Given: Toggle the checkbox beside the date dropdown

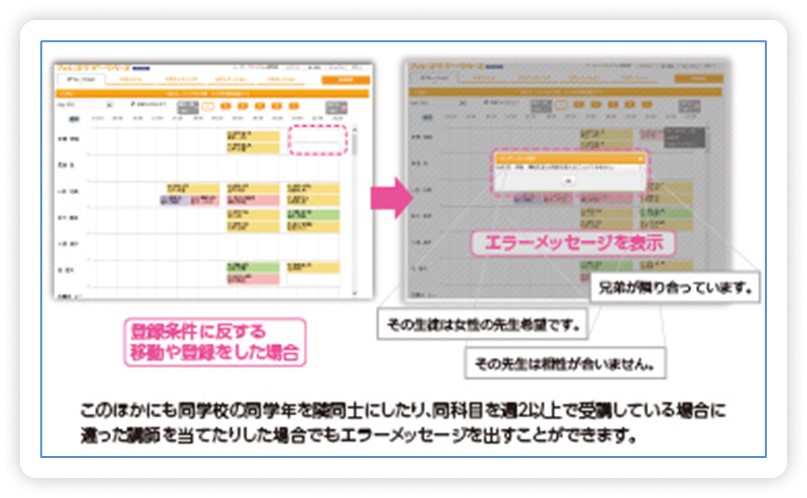Looking at the screenshot, I should pyautogui.click(x=133, y=104).
